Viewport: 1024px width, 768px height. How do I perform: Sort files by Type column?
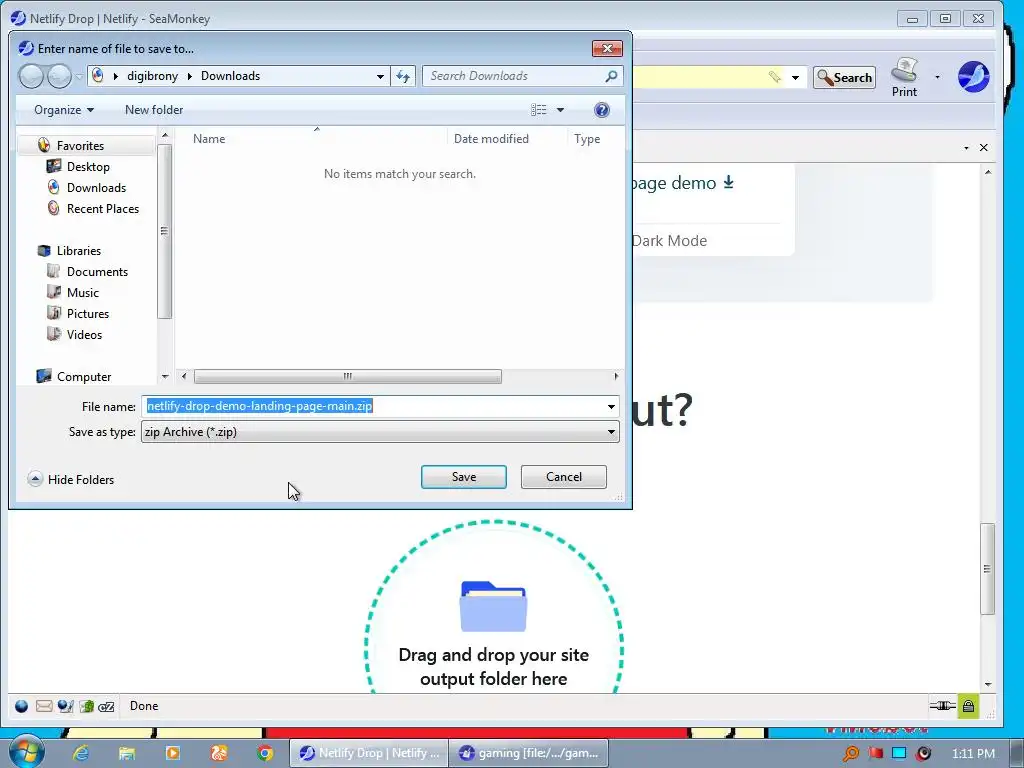[586, 138]
